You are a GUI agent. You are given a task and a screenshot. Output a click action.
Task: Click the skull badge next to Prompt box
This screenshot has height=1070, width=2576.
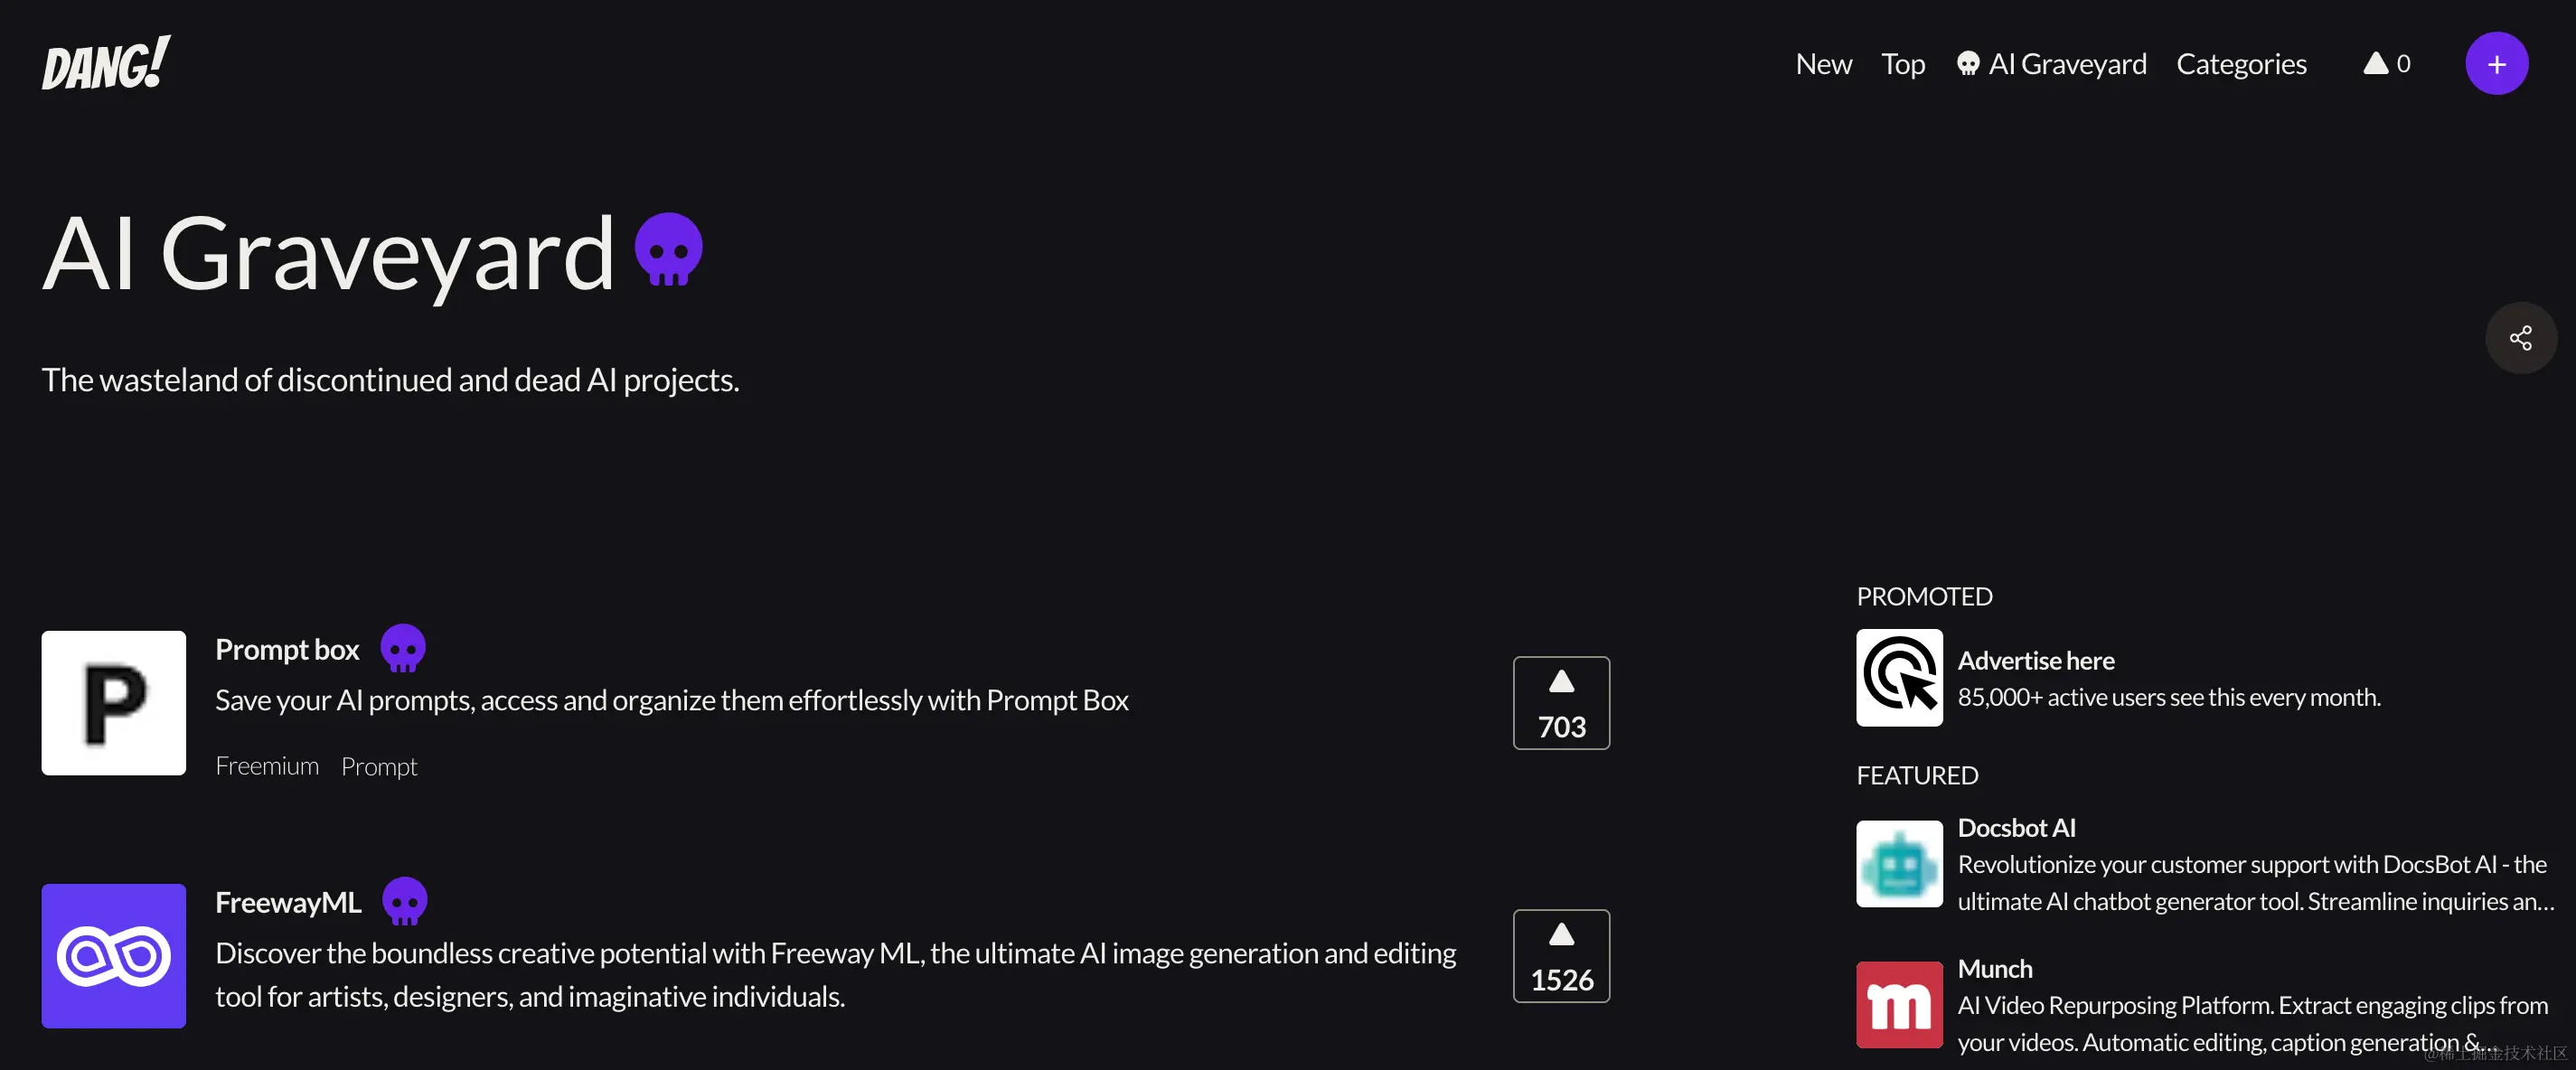pyautogui.click(x=403, y=648)
